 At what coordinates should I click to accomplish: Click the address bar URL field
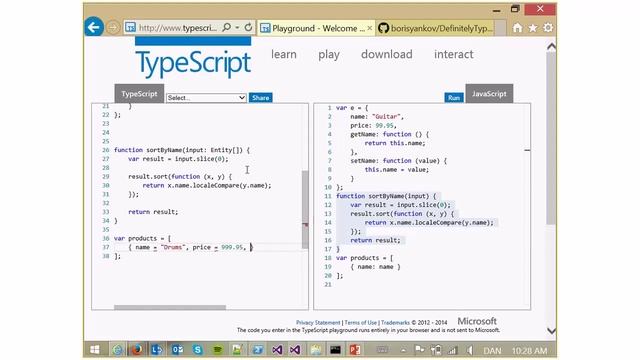(178, 28)
